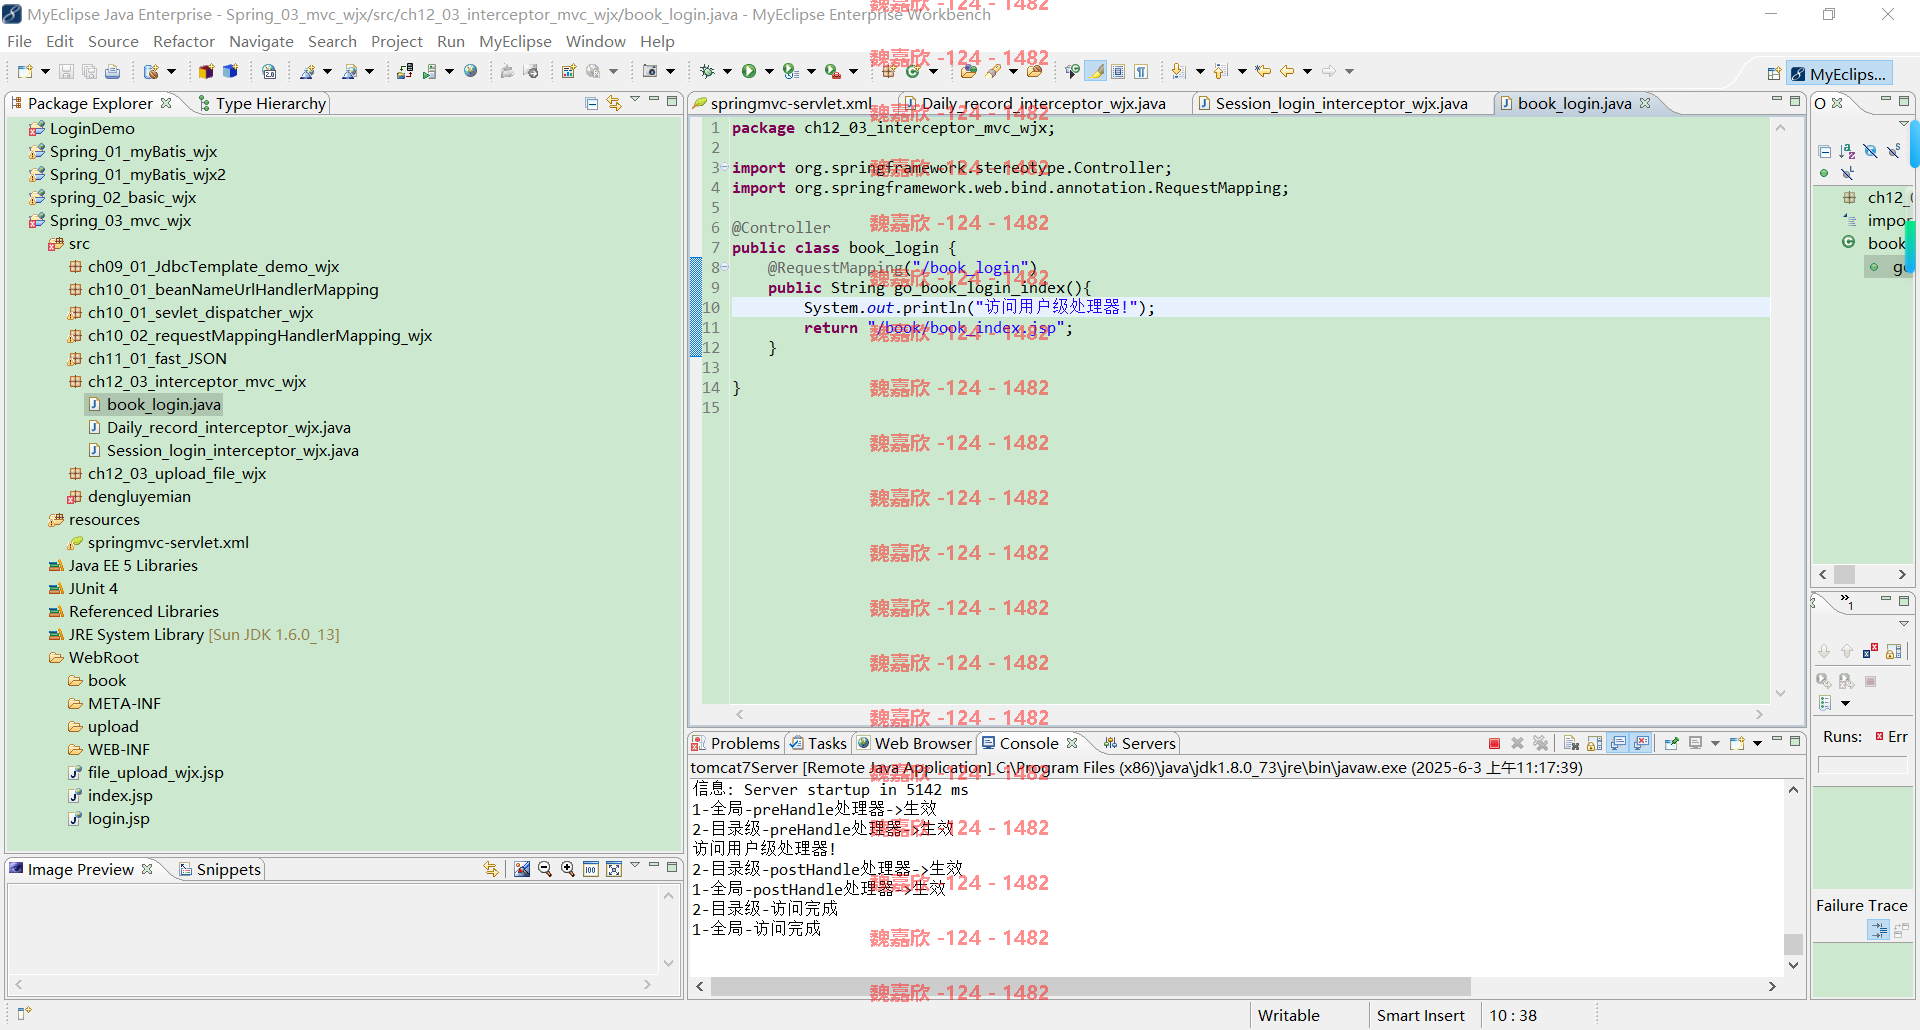Toggle Show Console on standard output change
This screenshot has width=1920, height=1030.
1618,743
